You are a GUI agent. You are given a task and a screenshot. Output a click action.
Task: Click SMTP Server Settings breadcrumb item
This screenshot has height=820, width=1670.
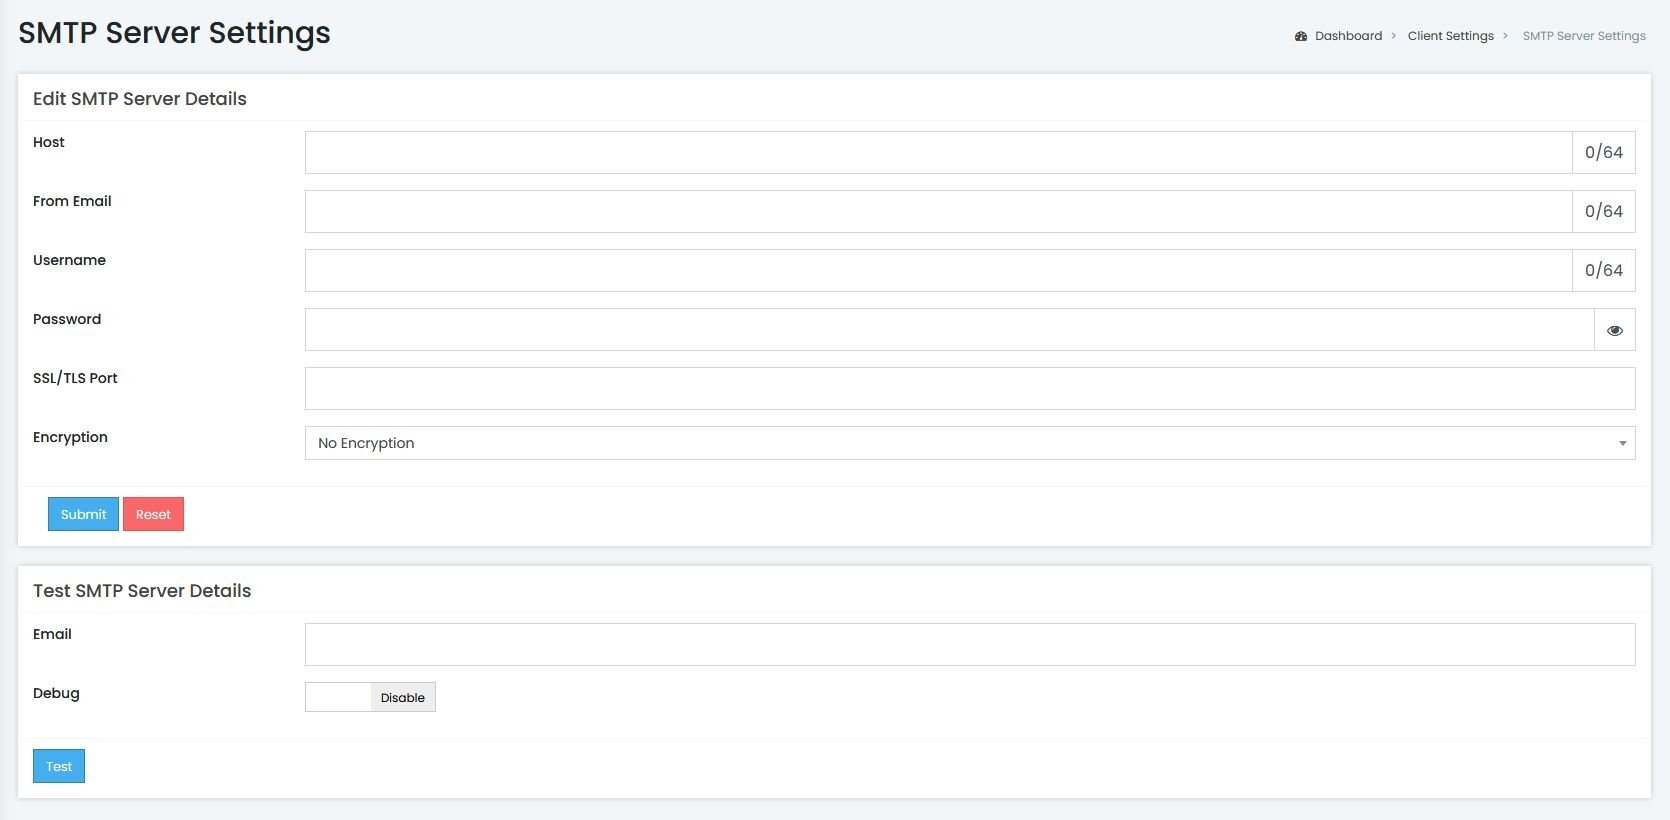tap(1584, 36)
